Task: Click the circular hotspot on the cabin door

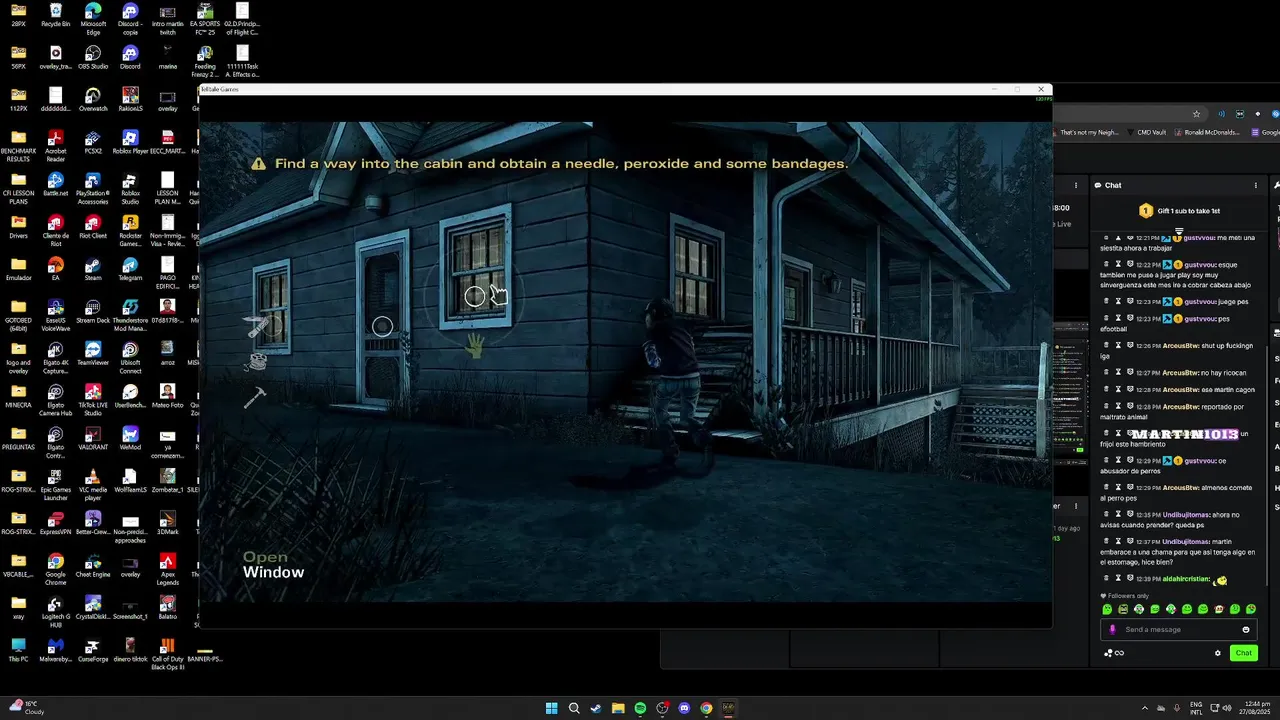Action: [382, 326]
